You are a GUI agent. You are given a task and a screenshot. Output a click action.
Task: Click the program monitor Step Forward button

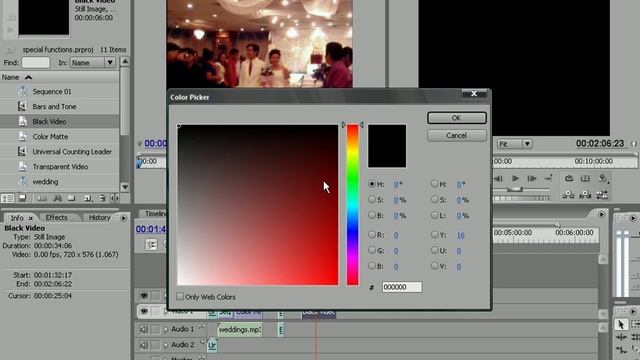point(531,179)
